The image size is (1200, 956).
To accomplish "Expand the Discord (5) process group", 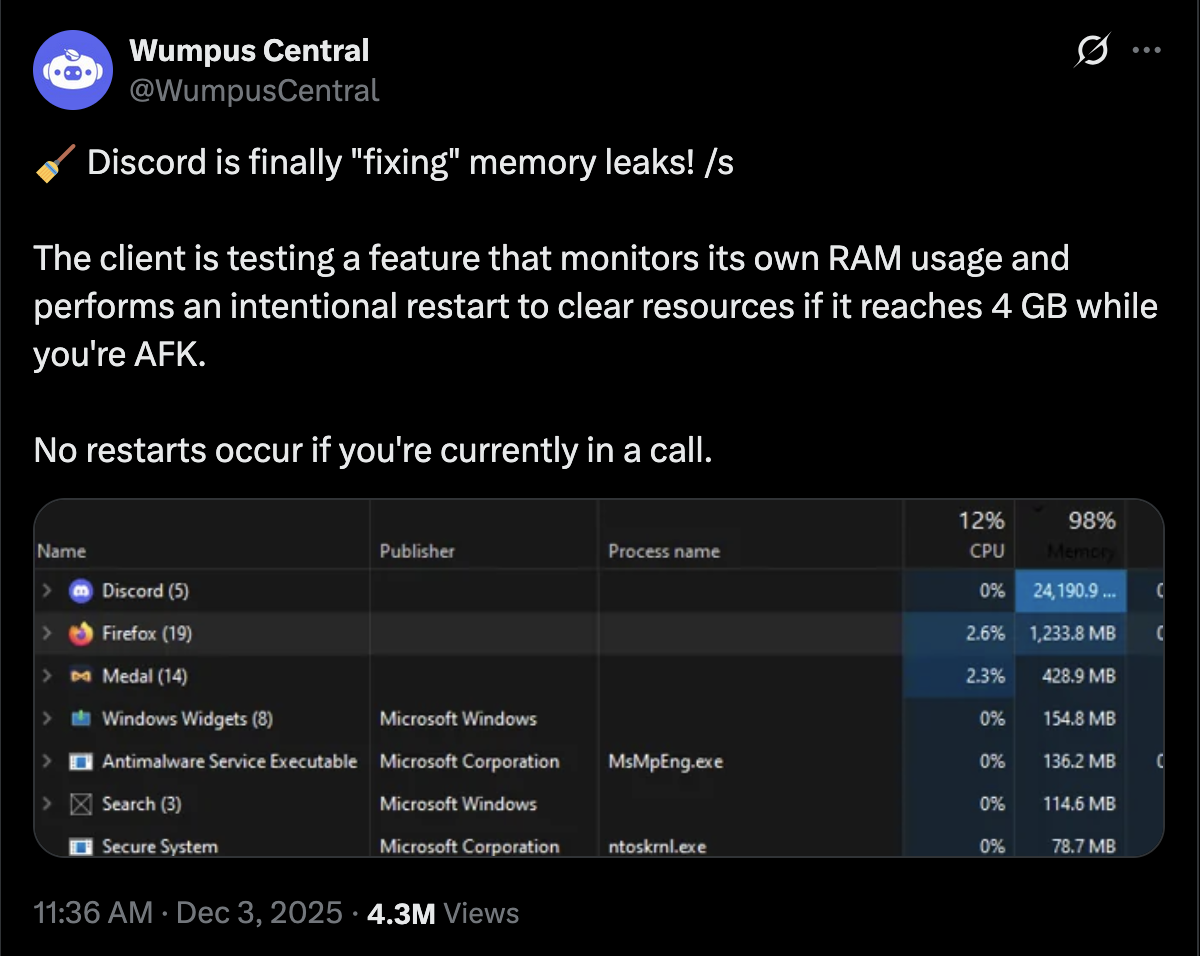I will point(46,591).
